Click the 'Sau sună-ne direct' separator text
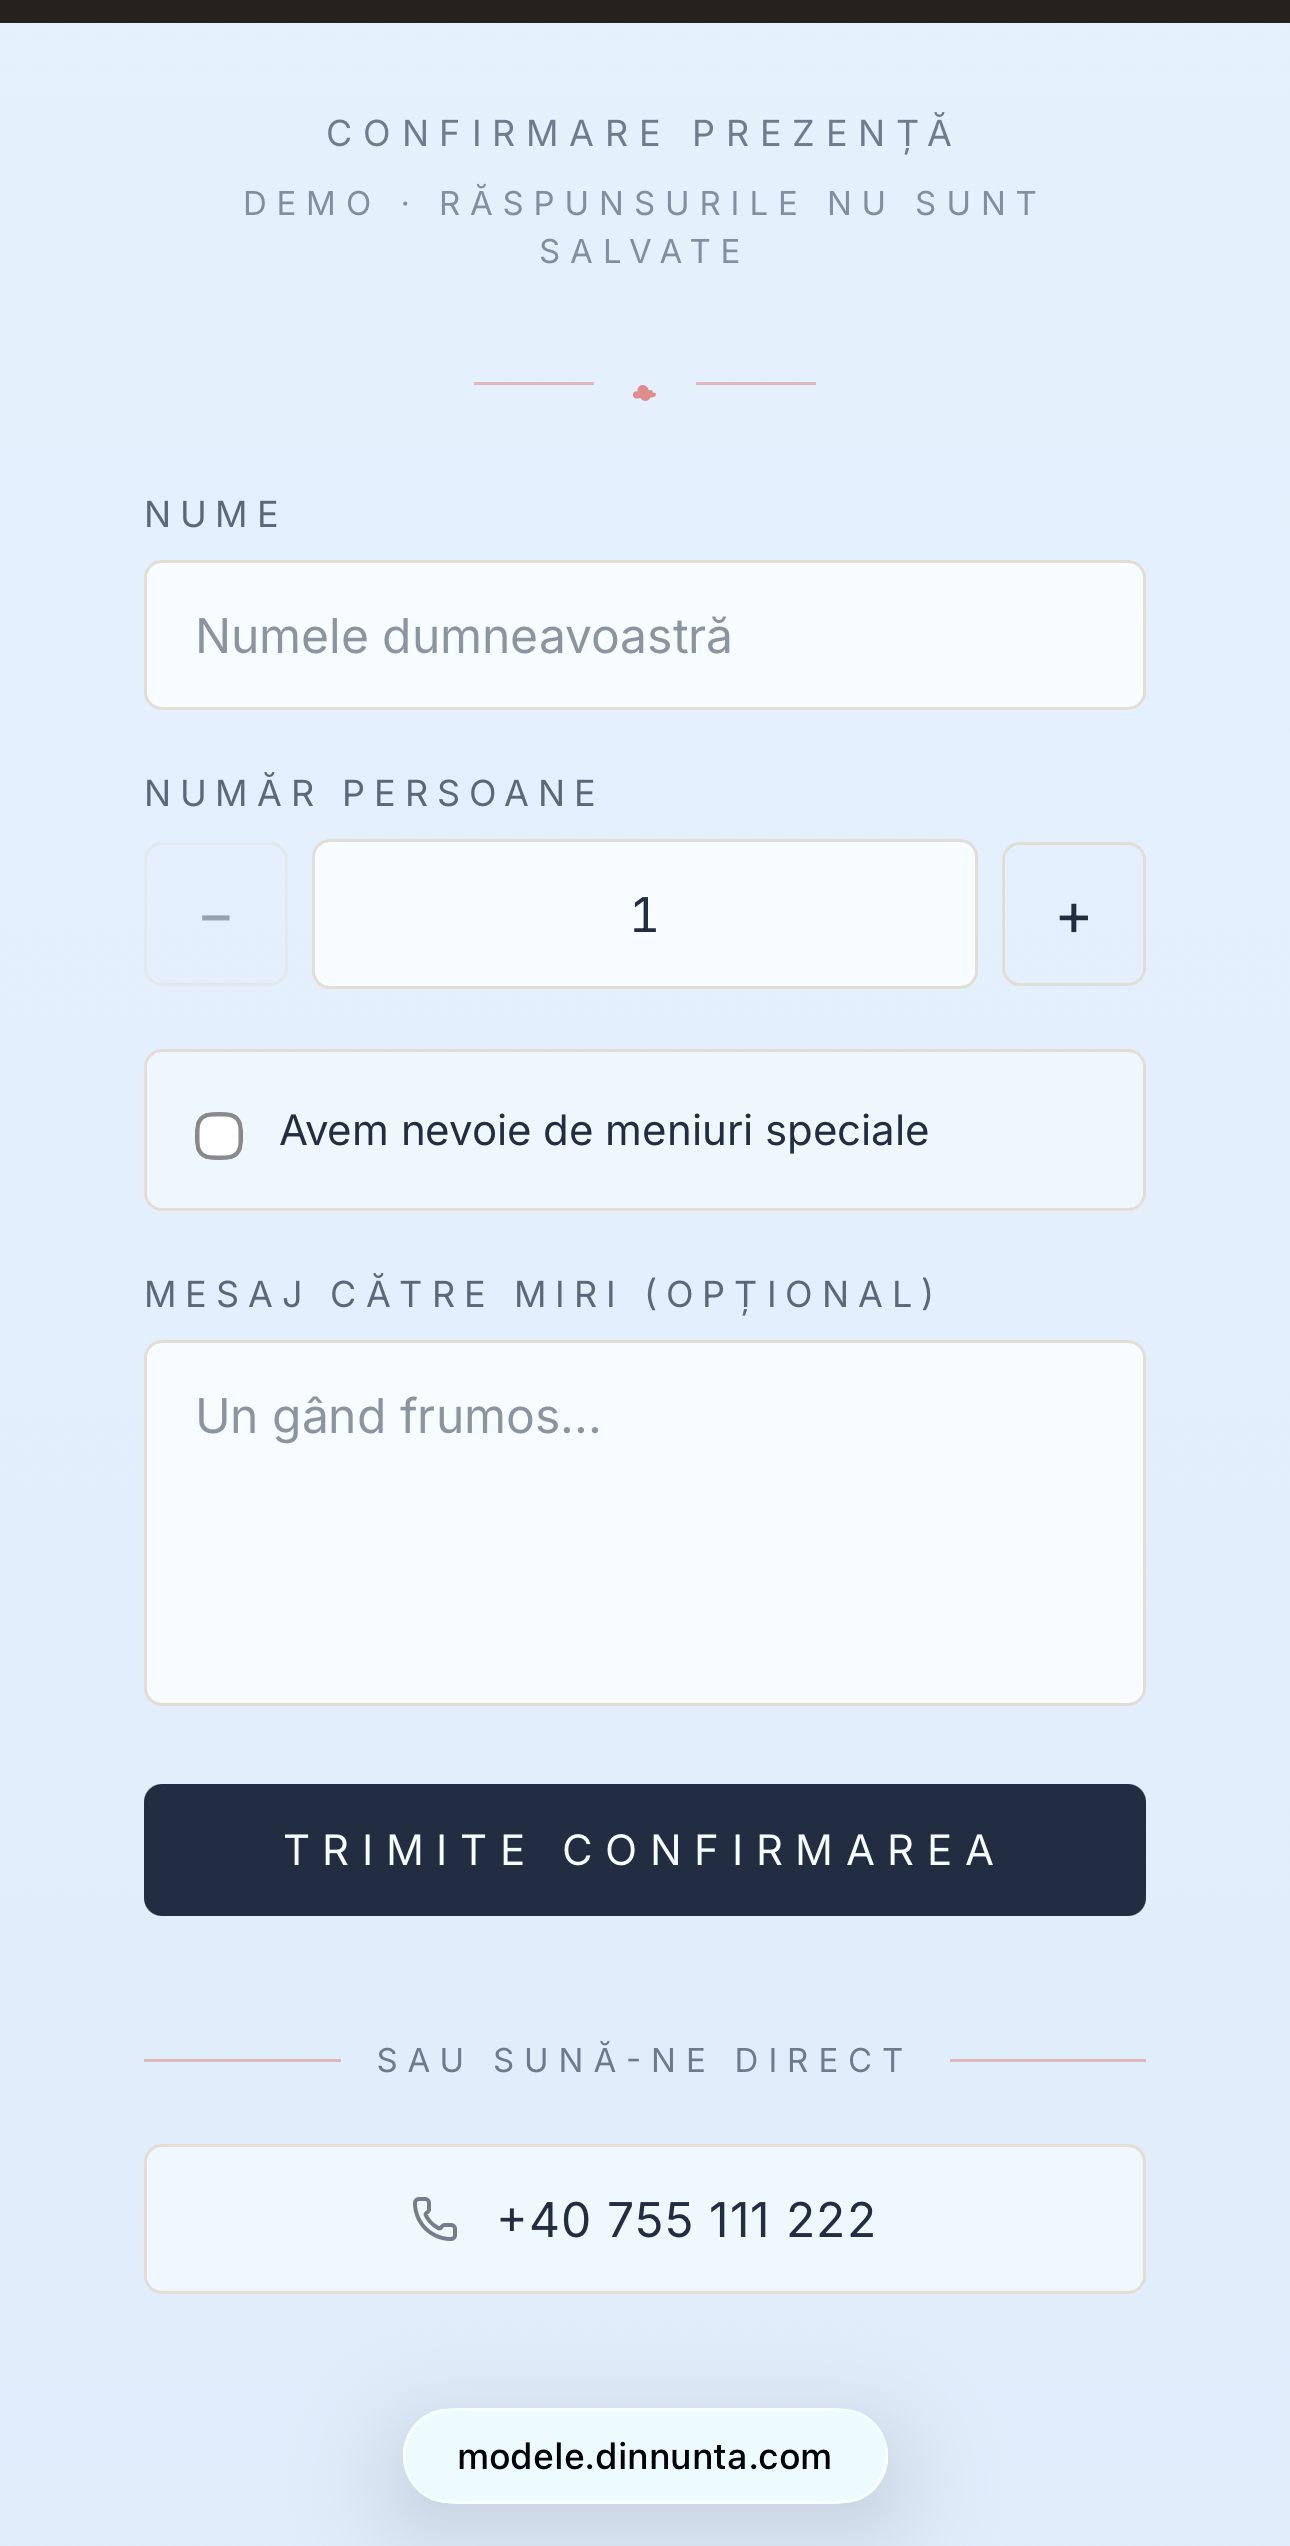The height and width of the screenshot is (2546, 1290). pos(643,2060)
